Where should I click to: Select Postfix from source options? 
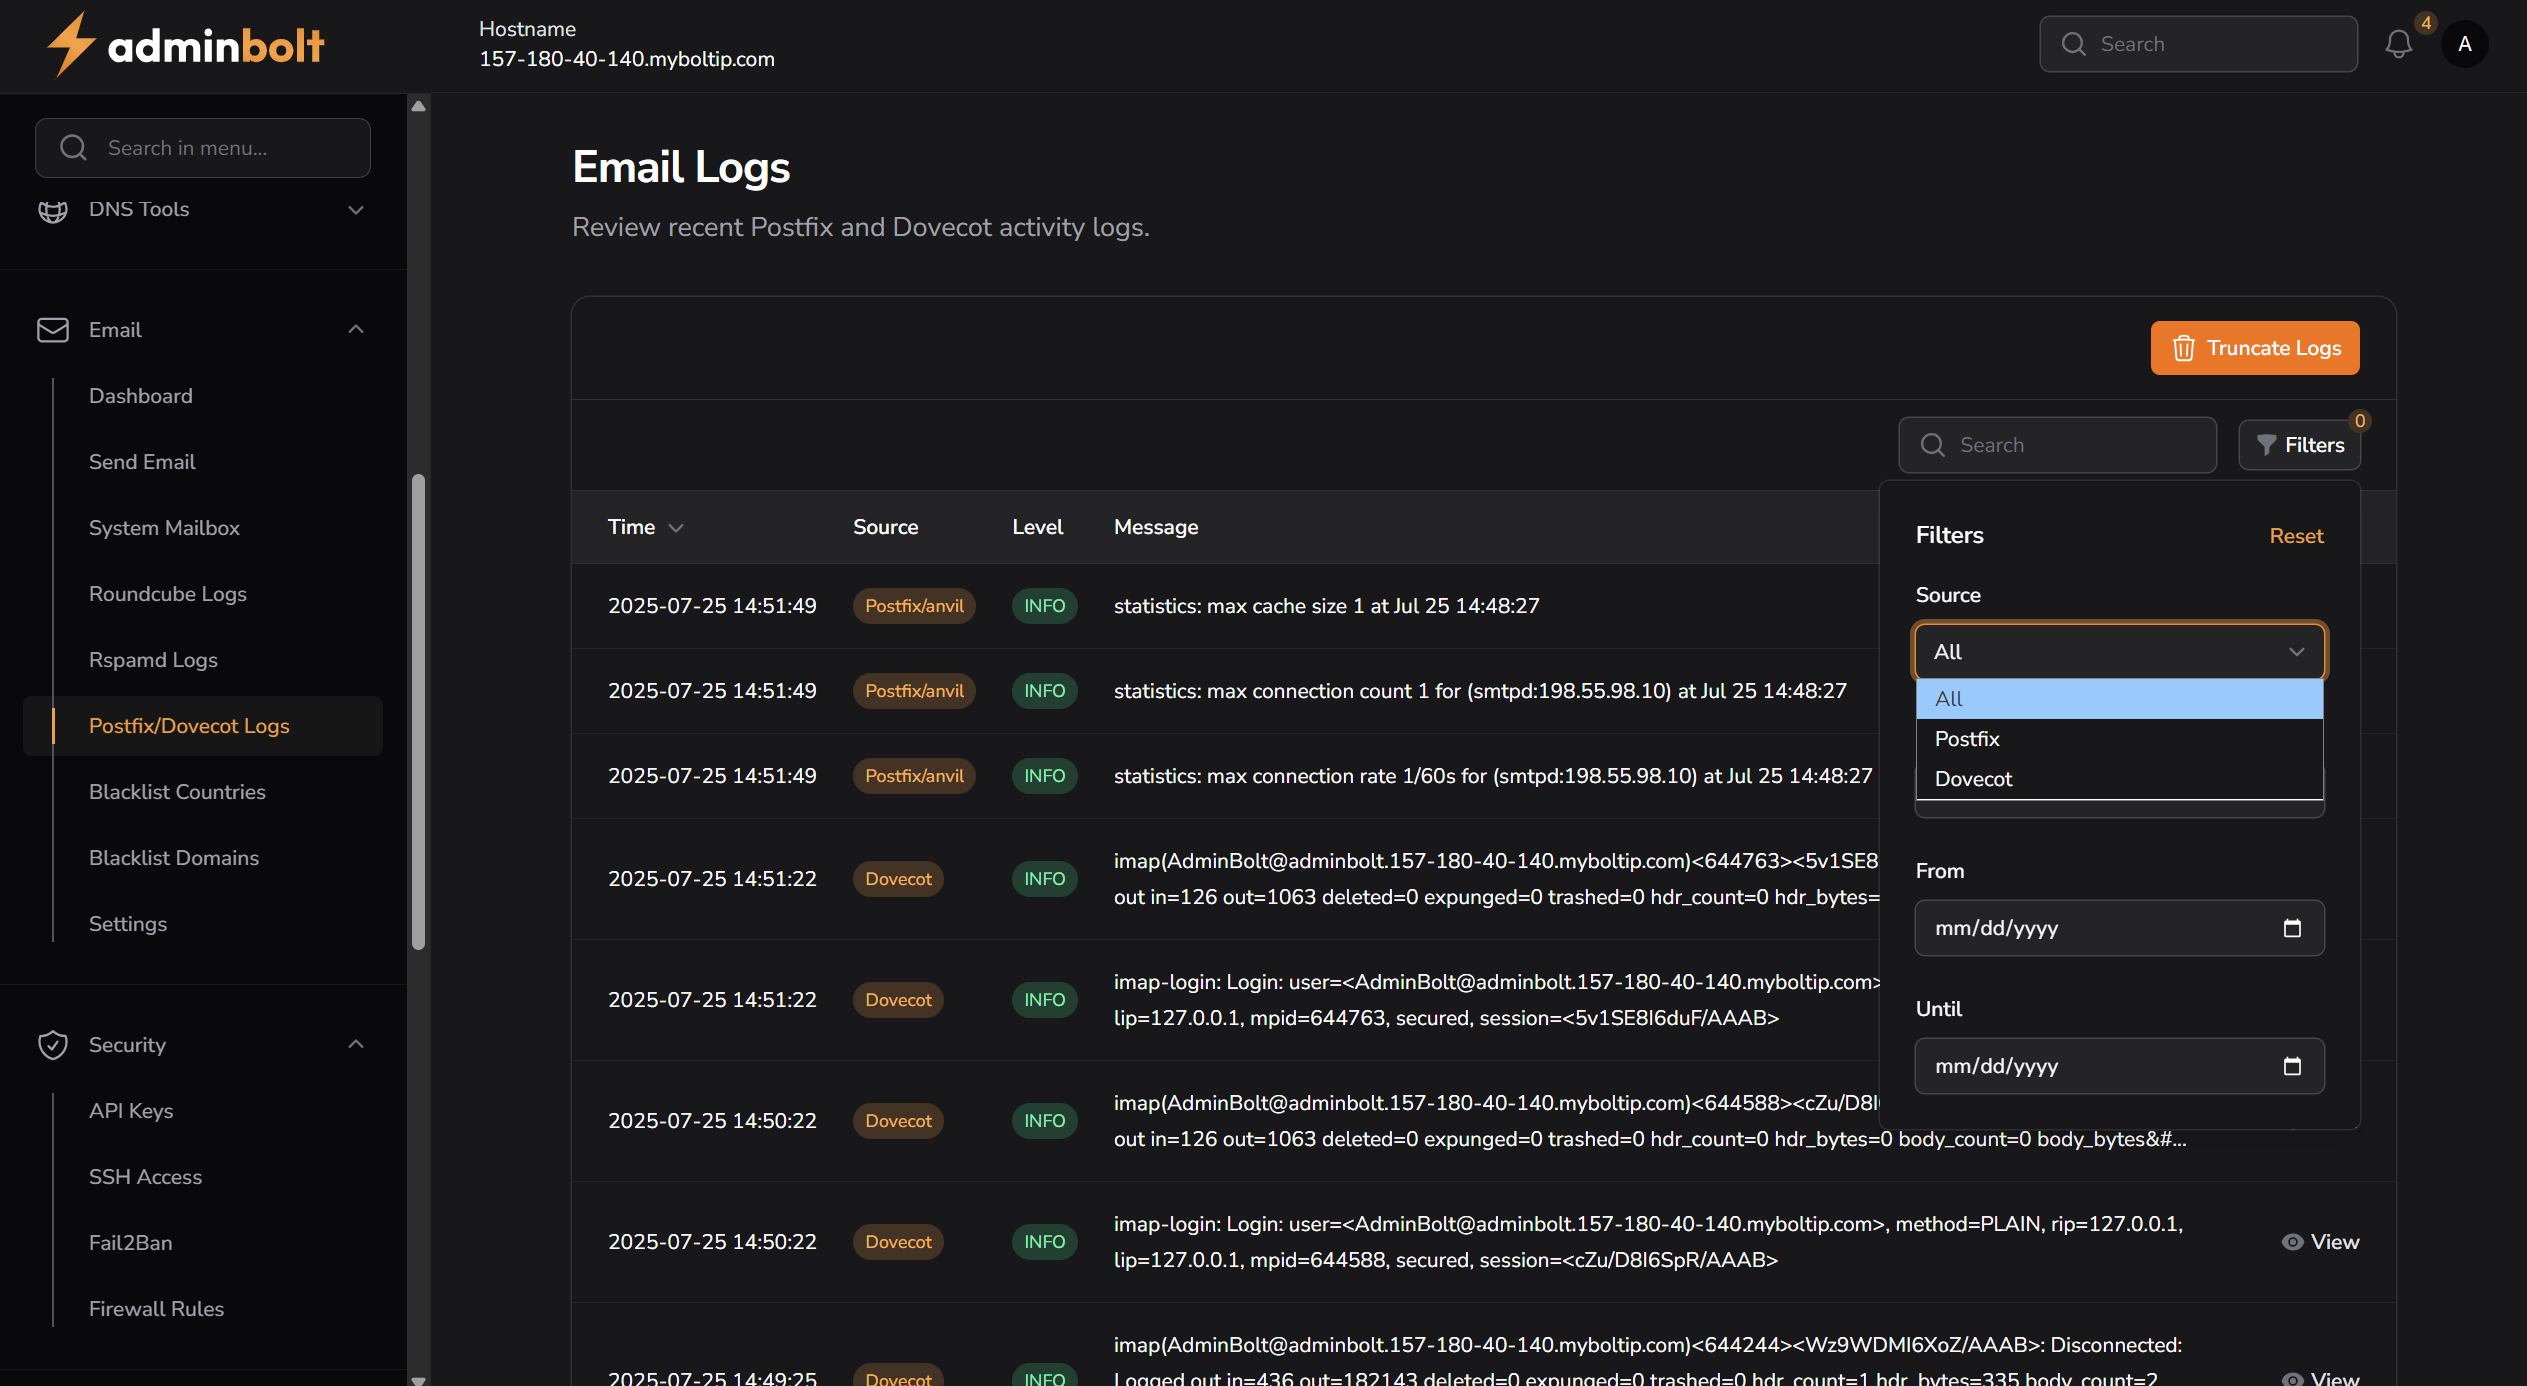coord(1967,739)
